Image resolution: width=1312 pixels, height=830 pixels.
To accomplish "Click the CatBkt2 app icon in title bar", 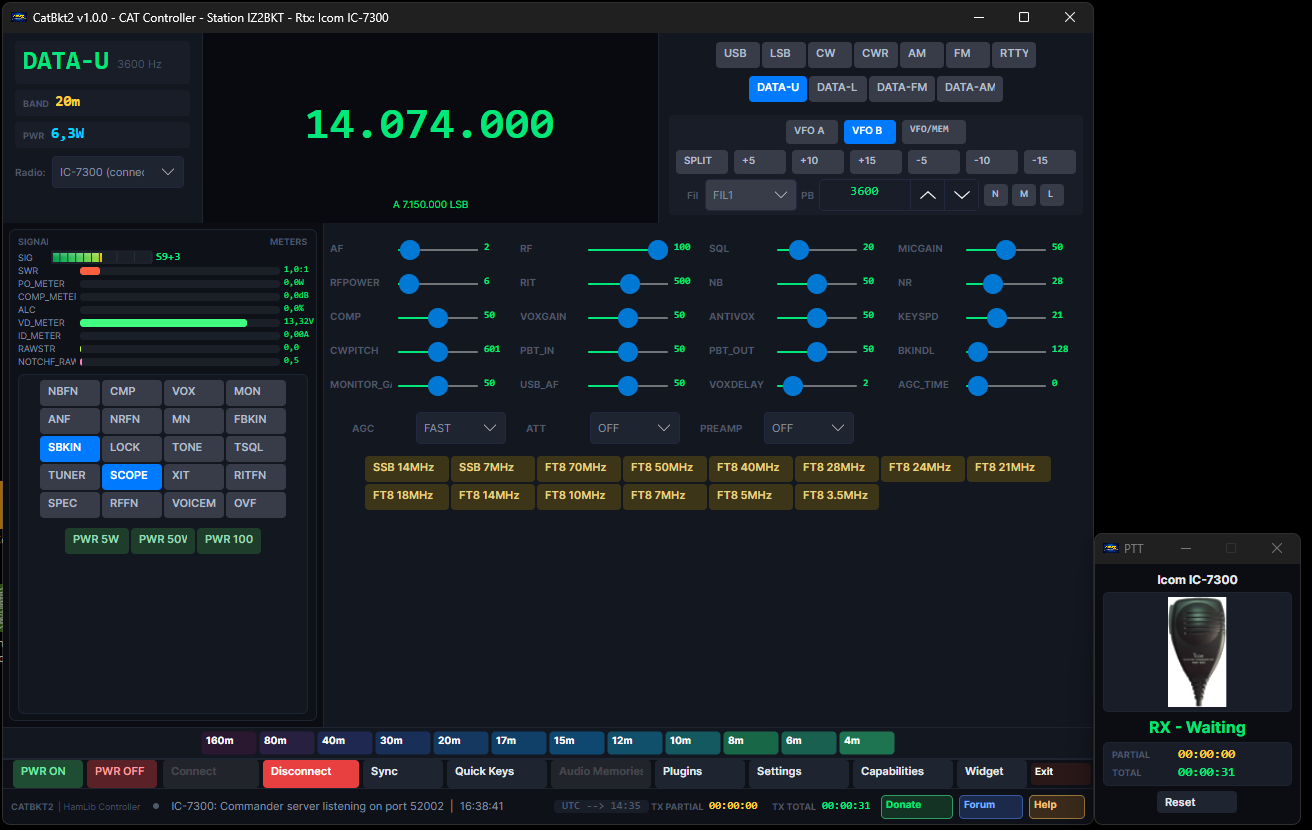I will [19, 17].
